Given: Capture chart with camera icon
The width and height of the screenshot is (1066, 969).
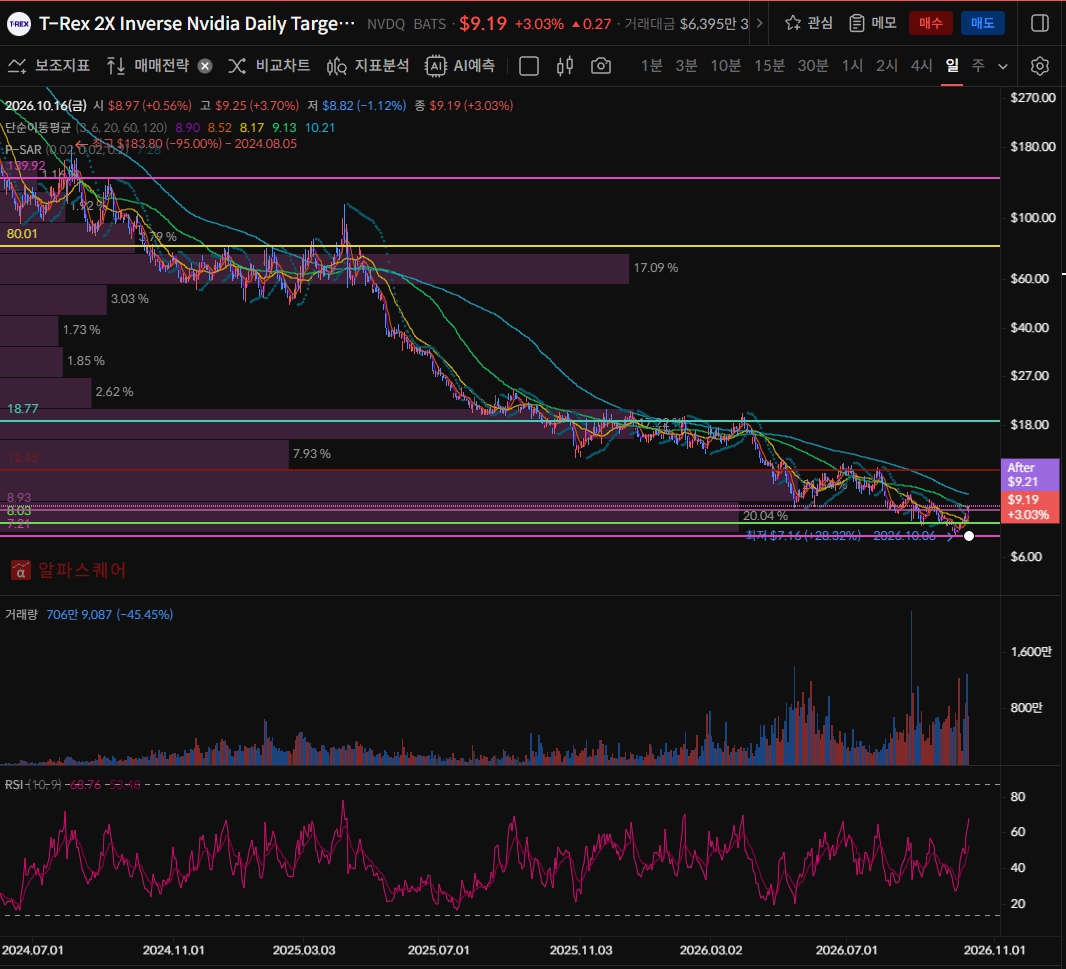Looking at the screenshot, I should [x=601, y=66].
